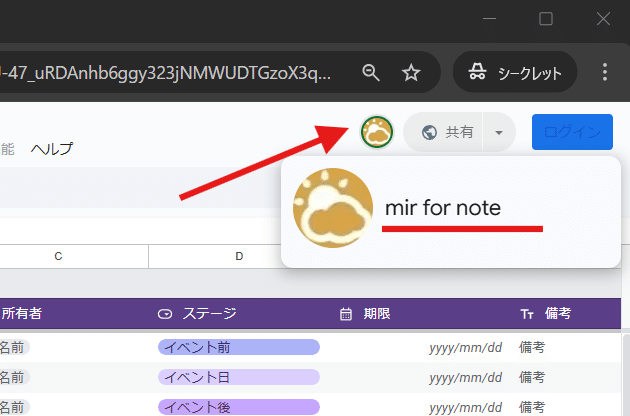The image size is (630, 416).
Task: Open the イベント日 stage dropdown chip
Action: tap(239, 377)
